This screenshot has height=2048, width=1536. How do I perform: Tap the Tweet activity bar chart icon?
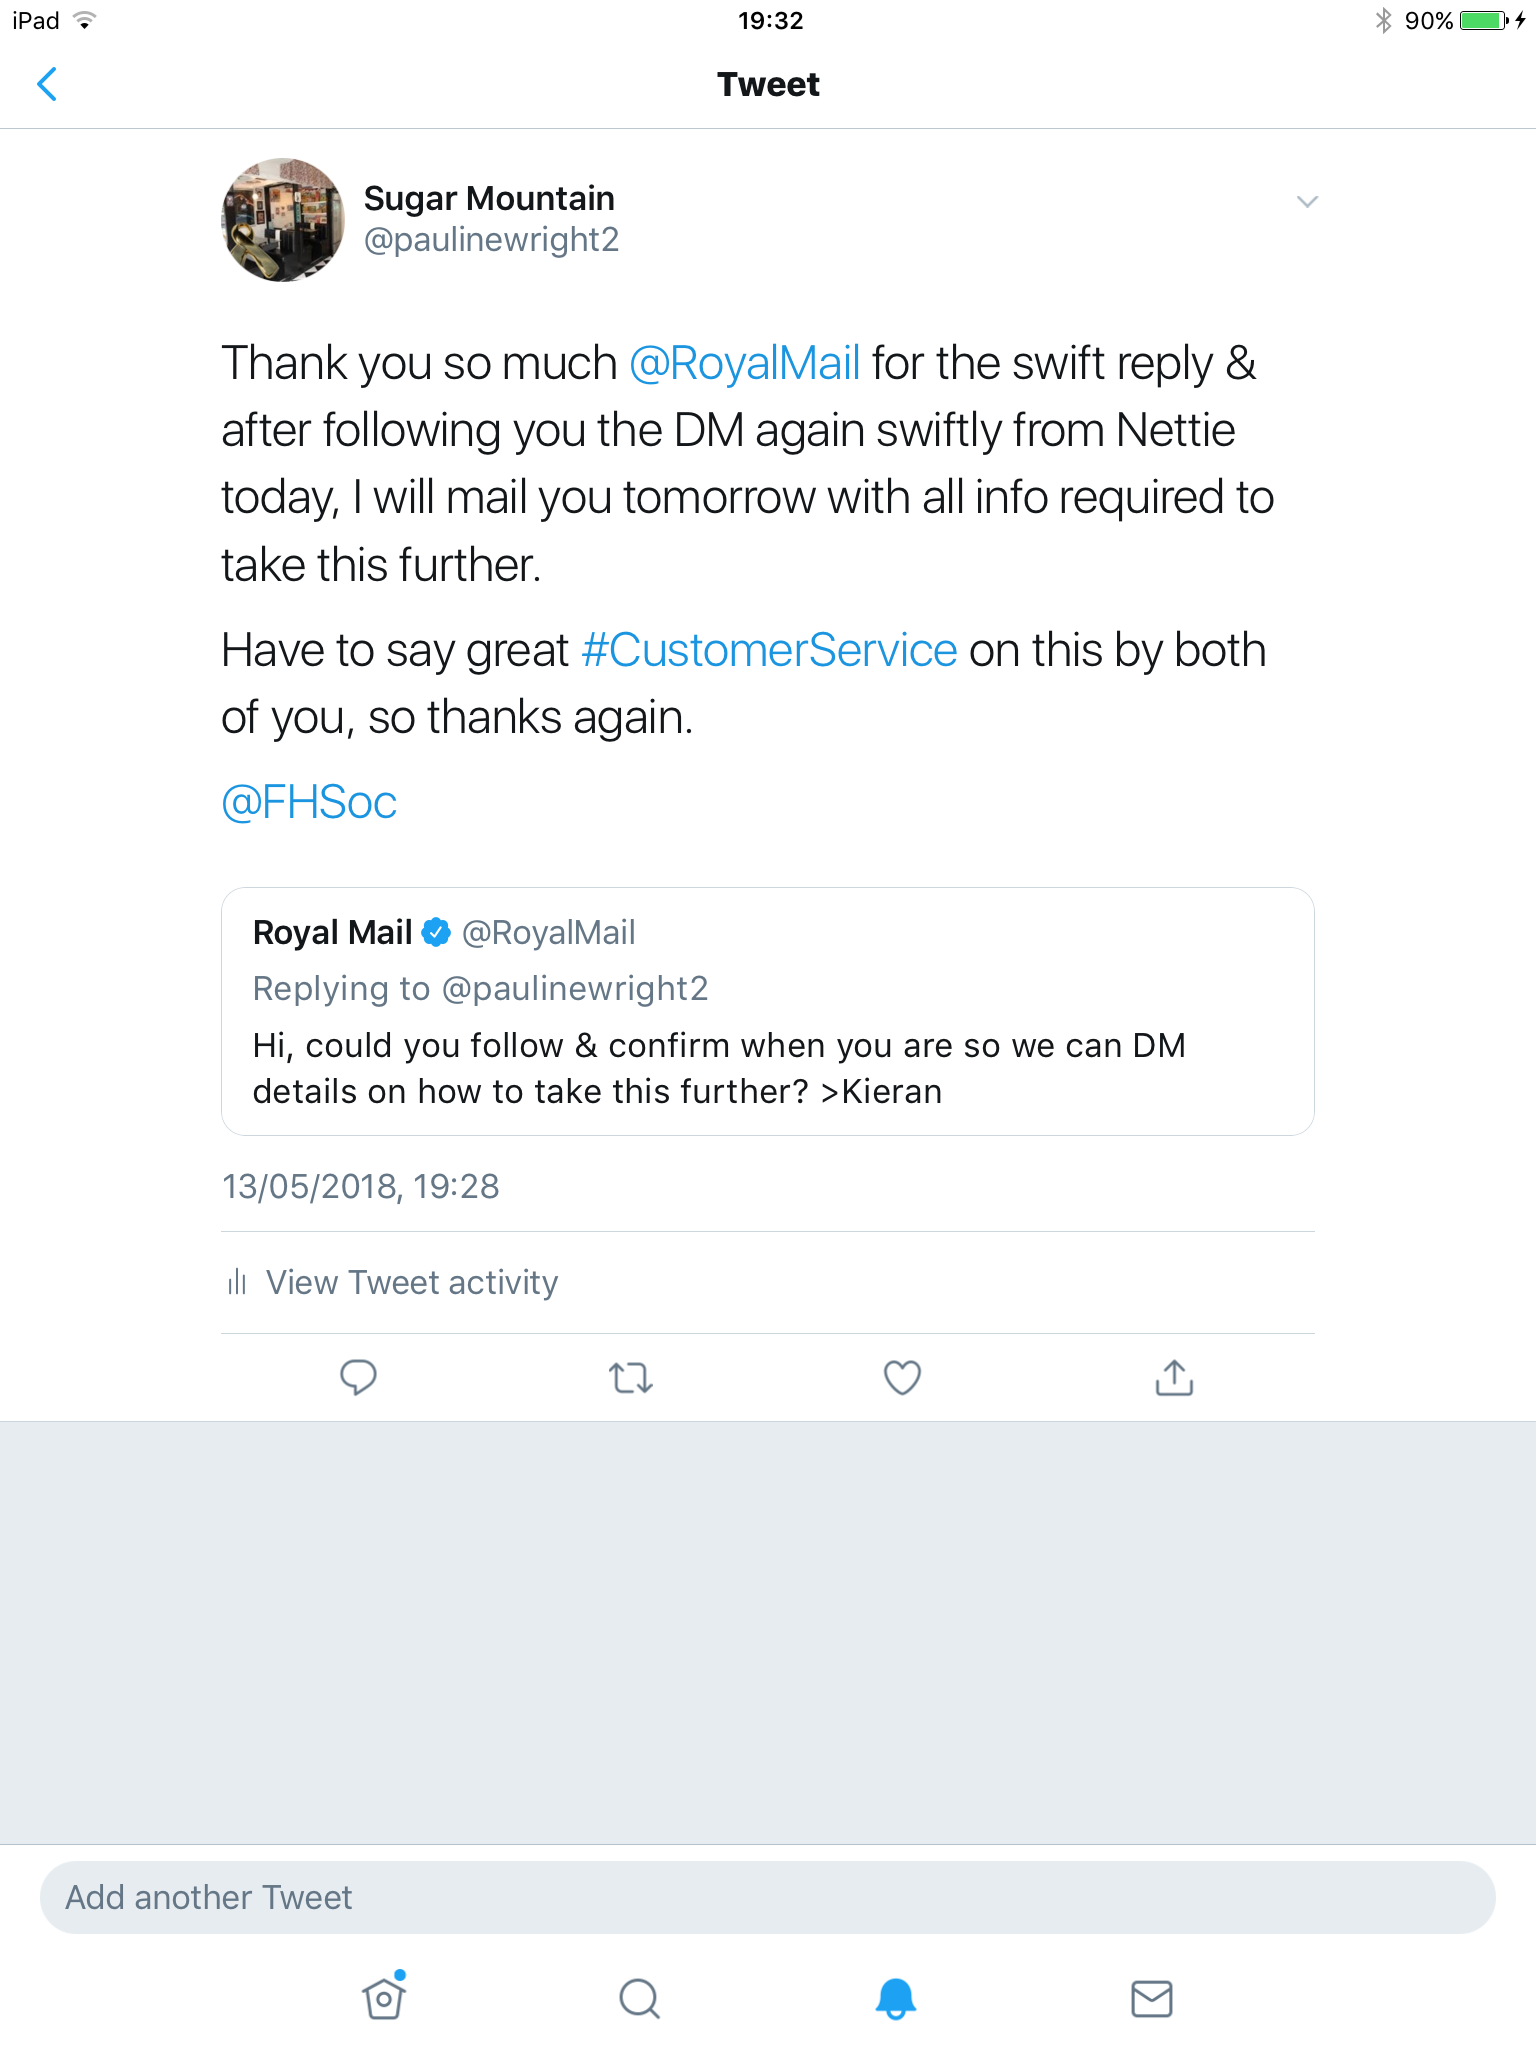(x=237, y=1282)
